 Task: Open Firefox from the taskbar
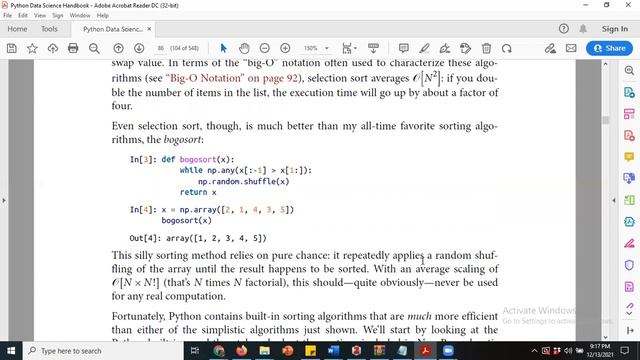pyautogui.click(x=242, y=351)
